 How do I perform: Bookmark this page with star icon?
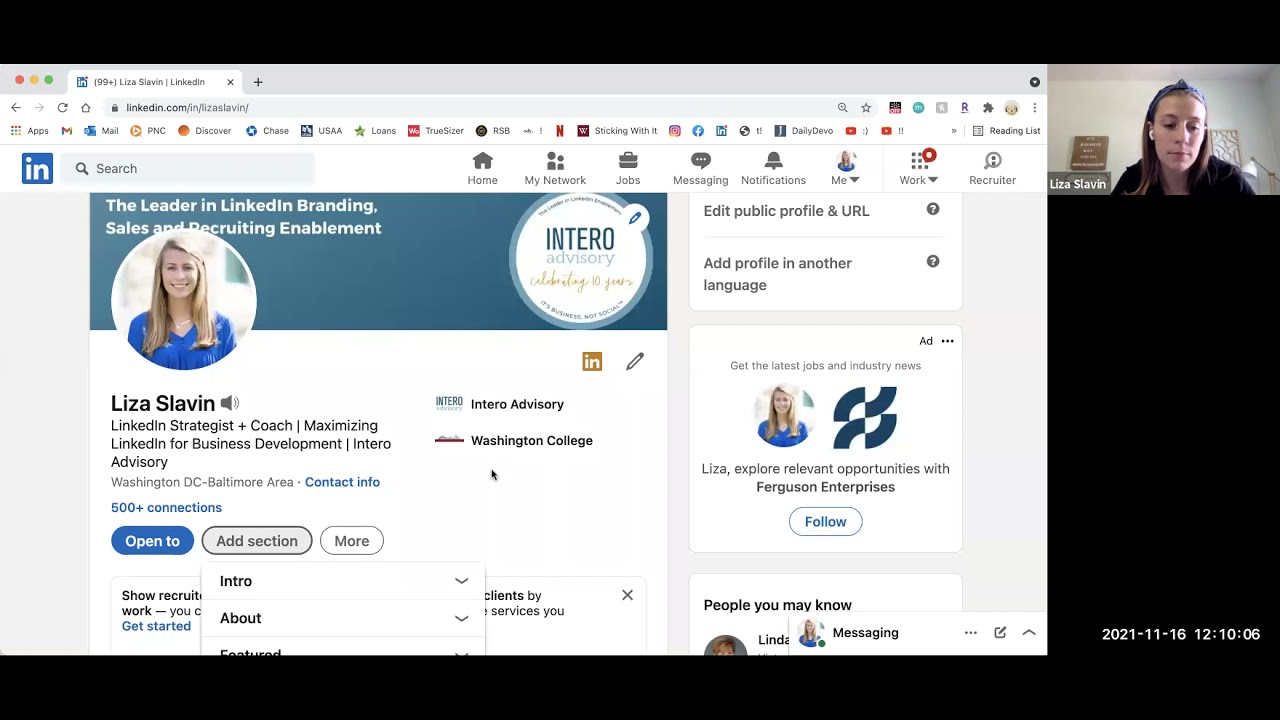(x=866, y=107)
